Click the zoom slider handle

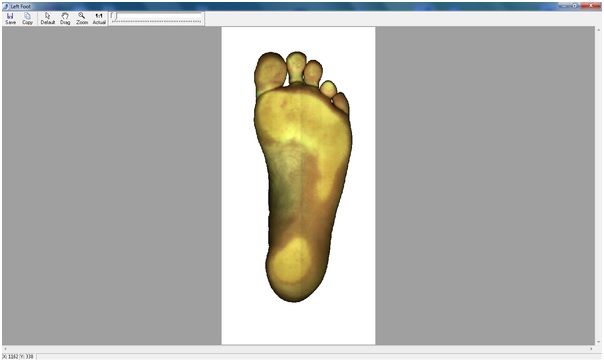pyautogui.click(x=114, y=16)
